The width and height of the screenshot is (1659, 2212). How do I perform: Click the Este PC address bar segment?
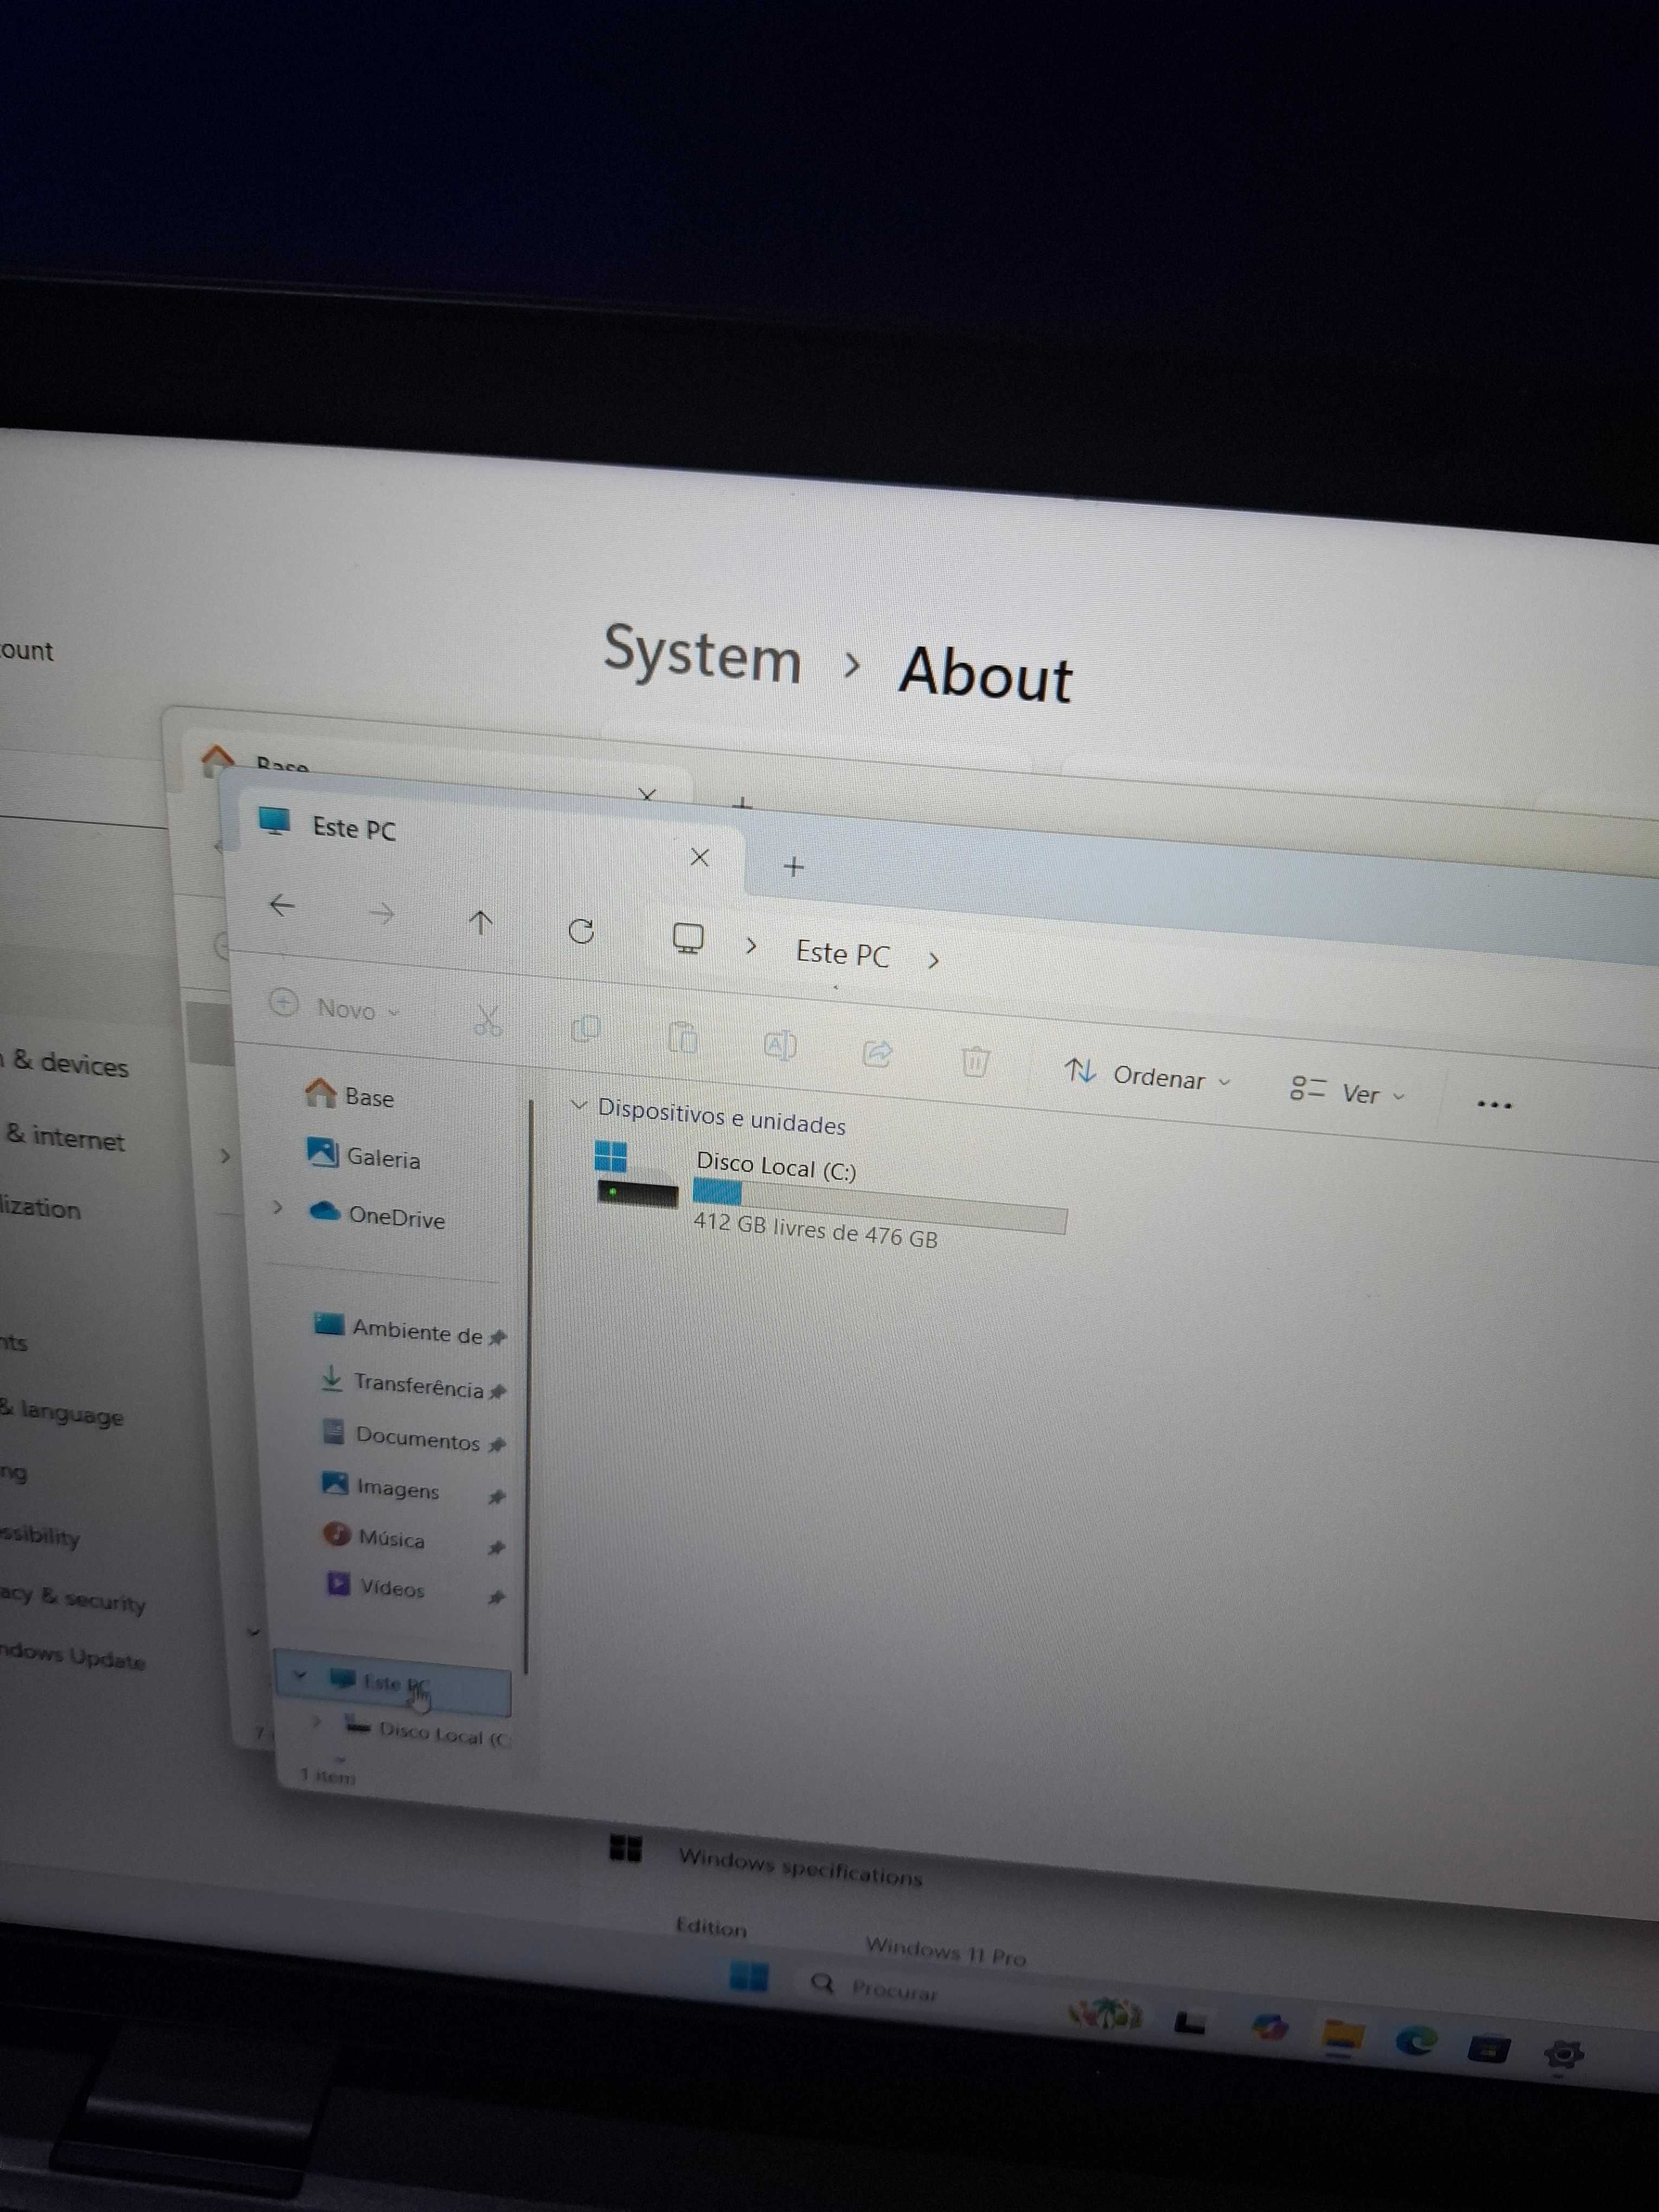click(842, 954)
